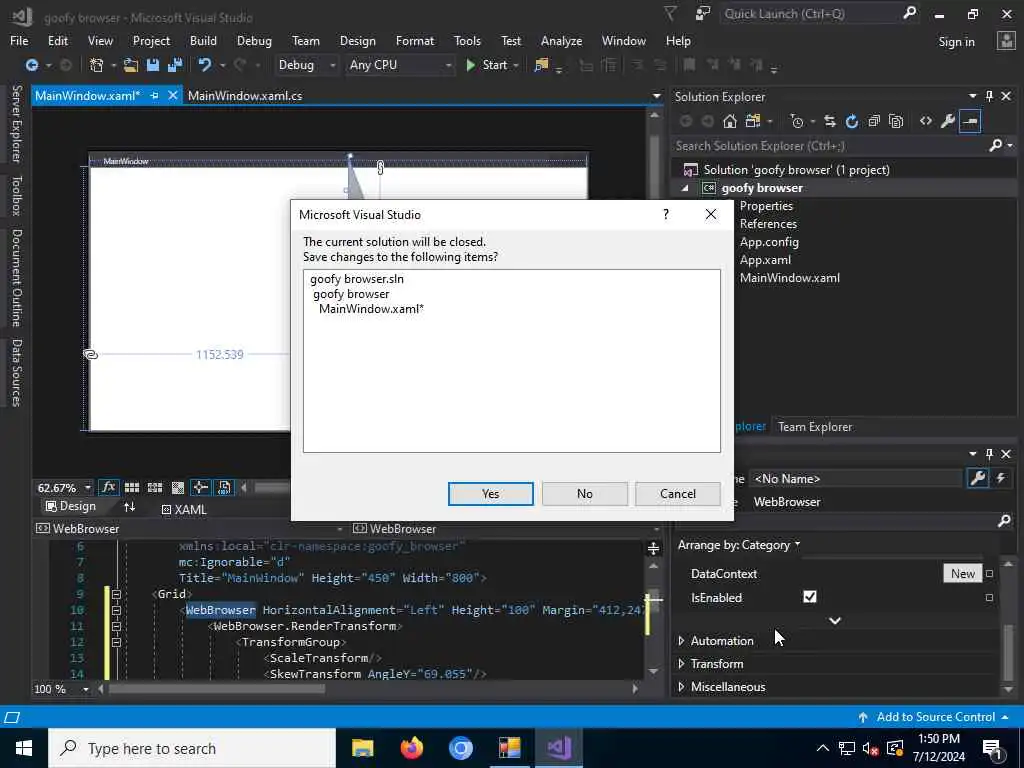Open the Format menu

[x=415, y=40]
